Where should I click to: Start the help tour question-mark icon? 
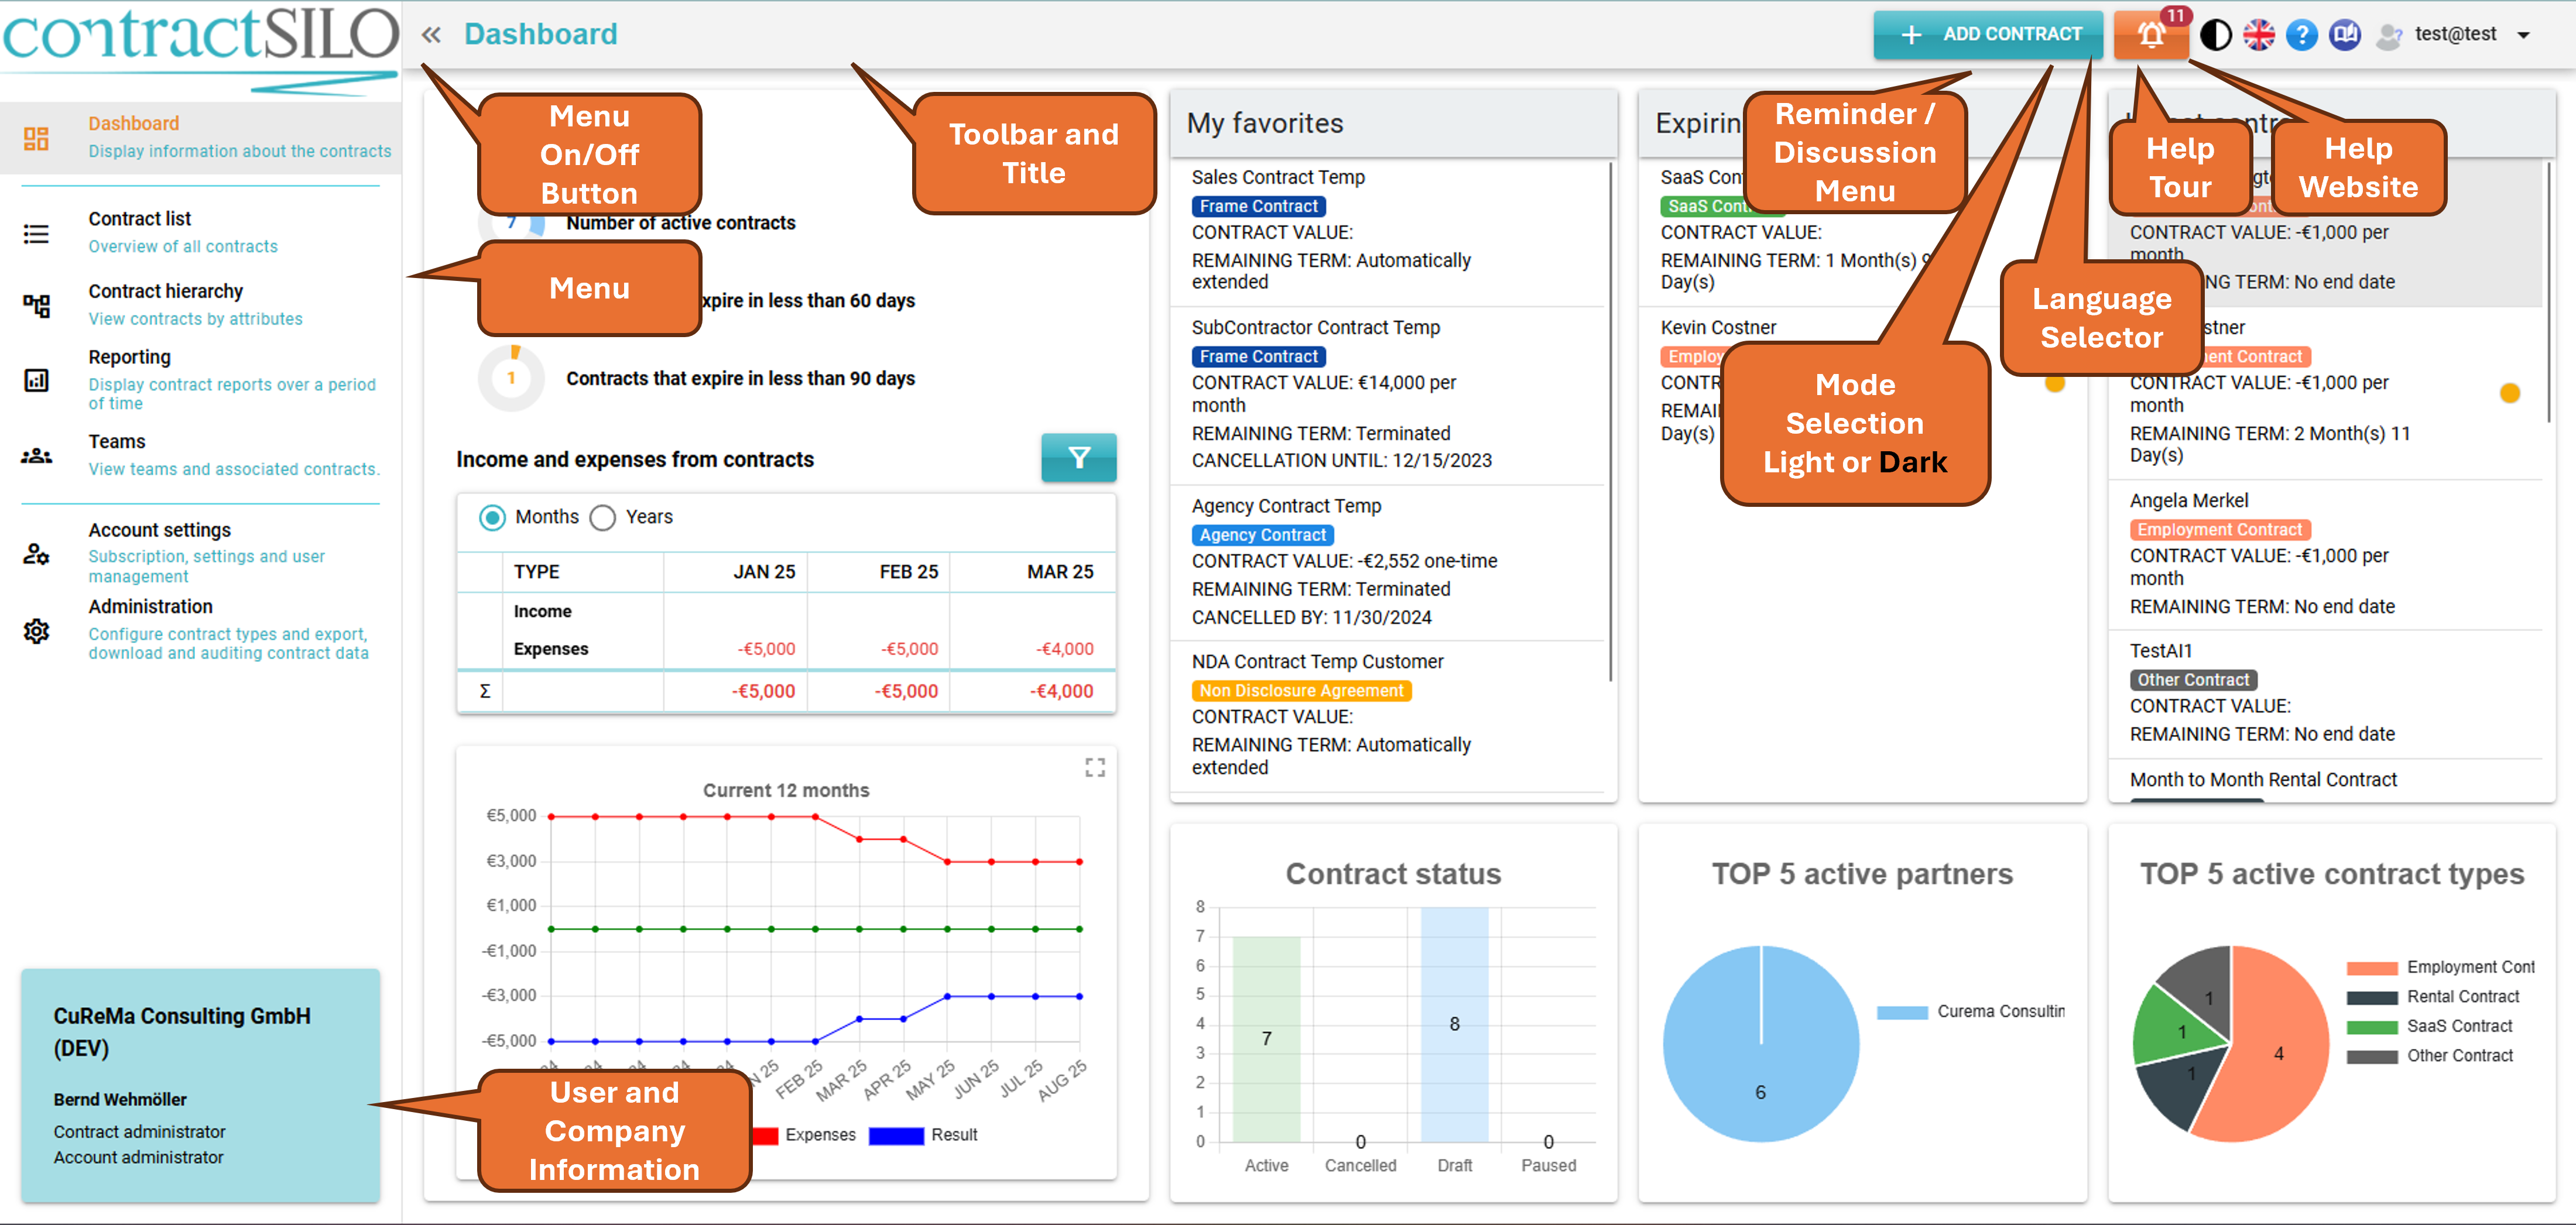click(x=2301, y=35)
